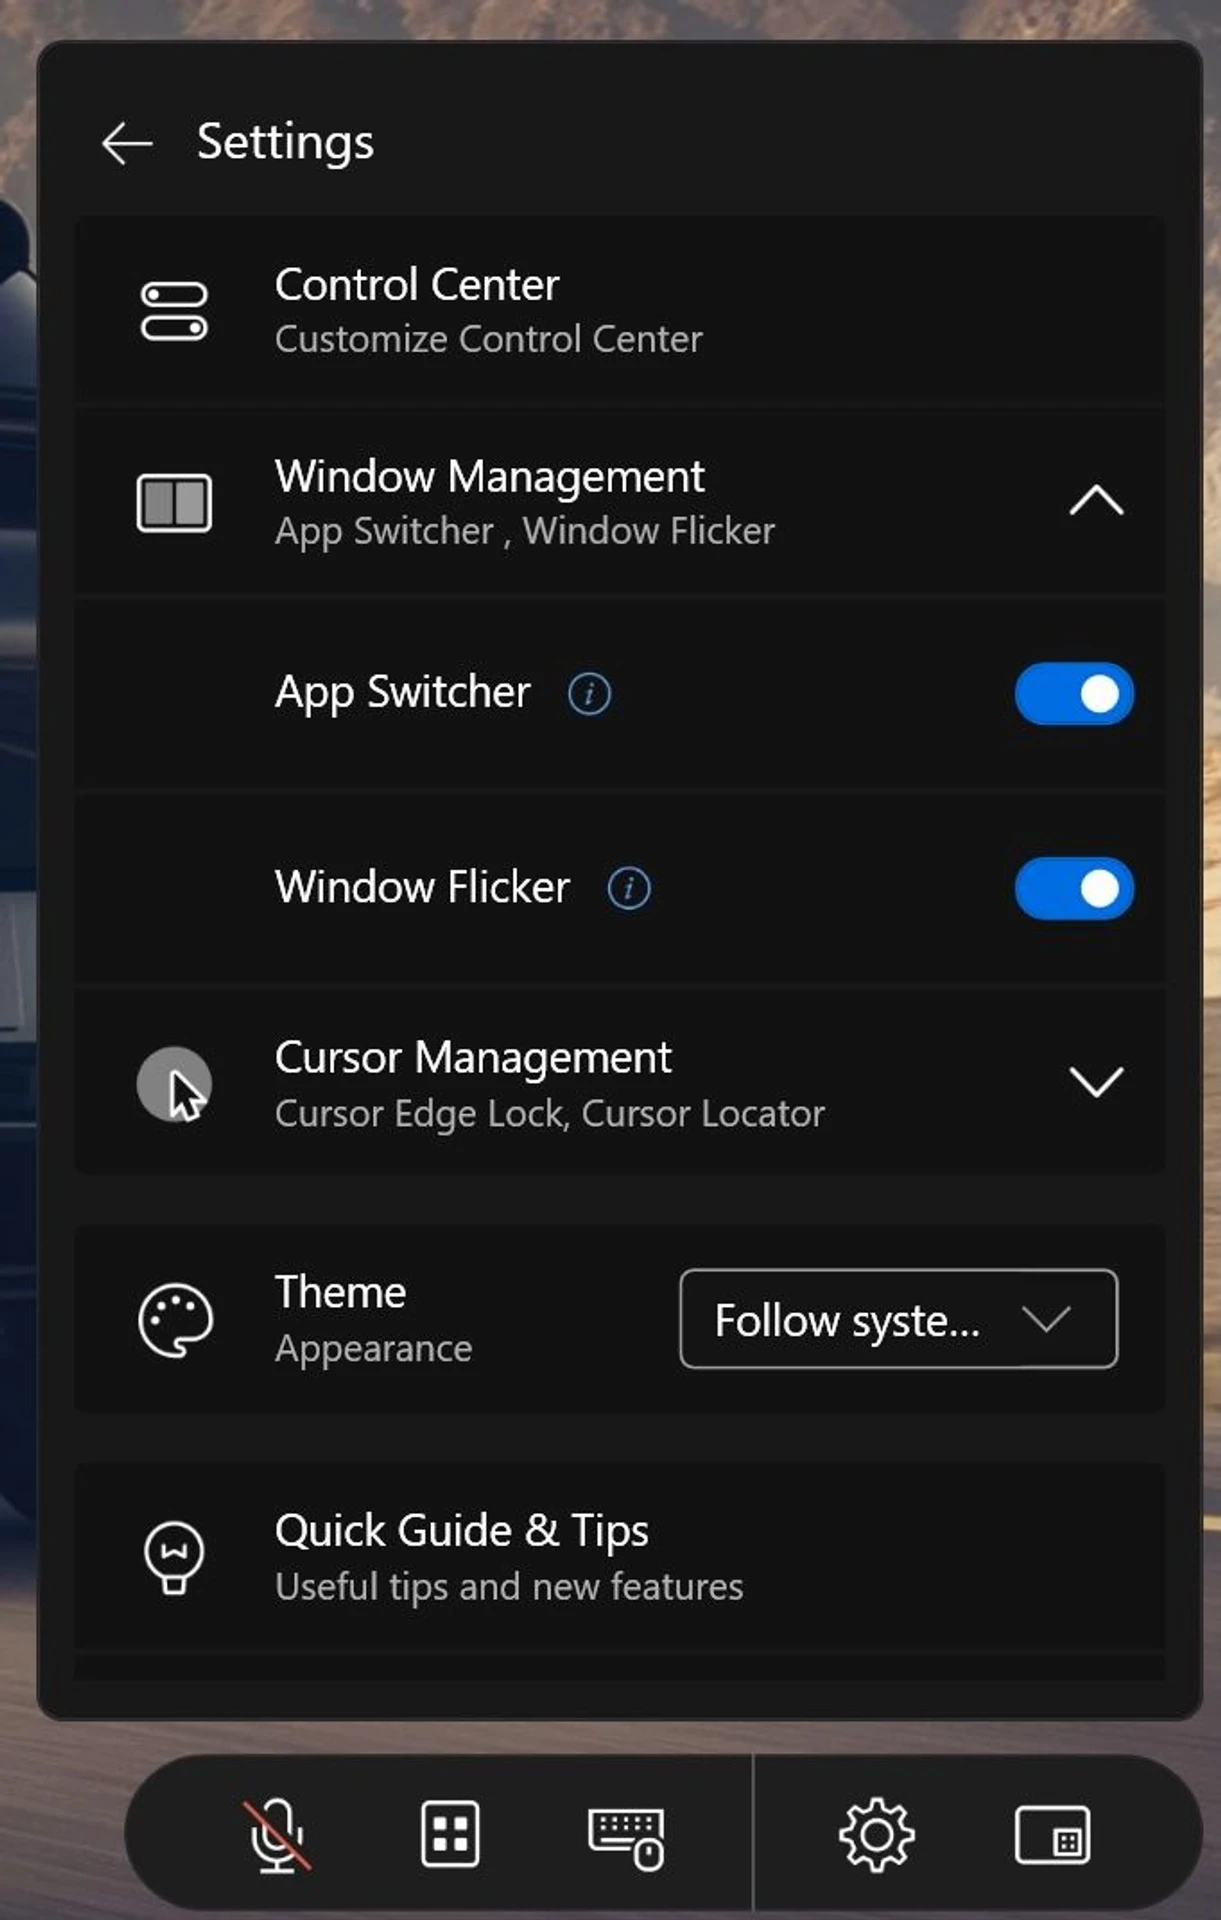
Task: Unmute the microphone in bottom toolbar
Action: click(277, 1835)
